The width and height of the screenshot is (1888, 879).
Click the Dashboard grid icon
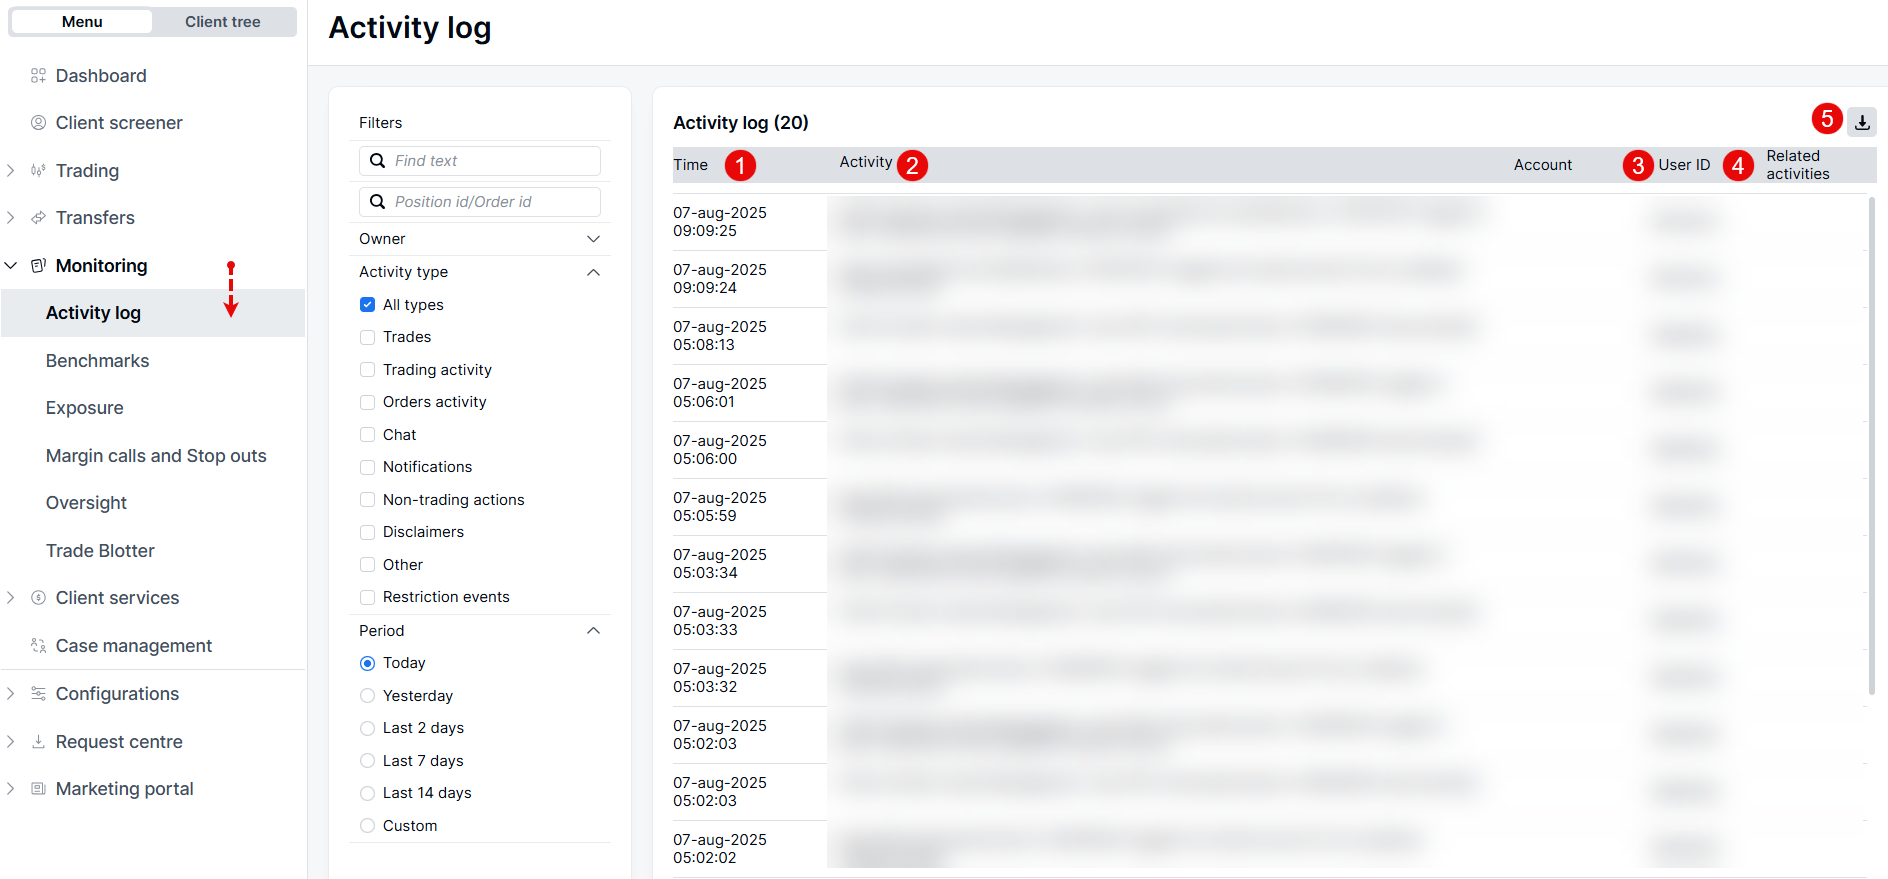38,76
